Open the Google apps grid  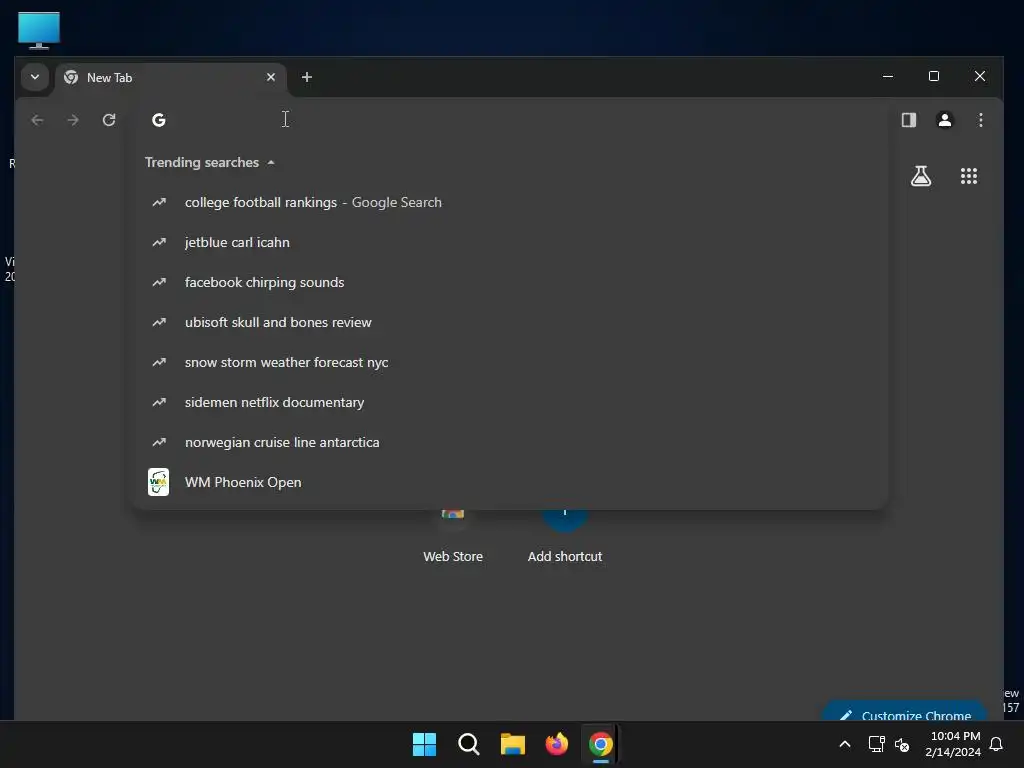coord(968,176)
